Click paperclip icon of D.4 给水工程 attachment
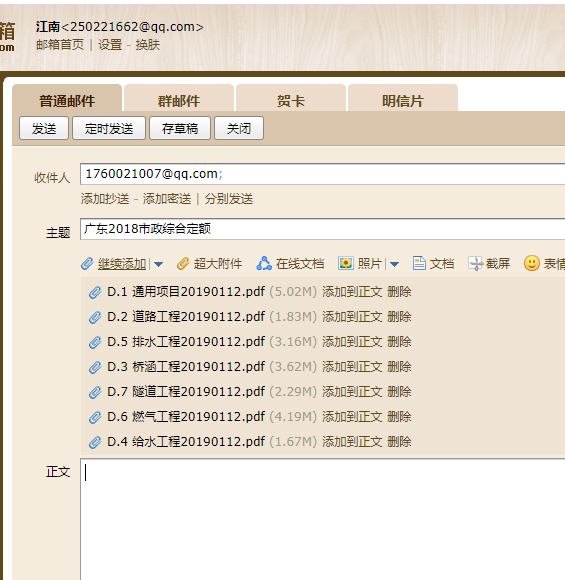Image resolution: width=565 pixels, height=580 pixels. pos(95,442)
